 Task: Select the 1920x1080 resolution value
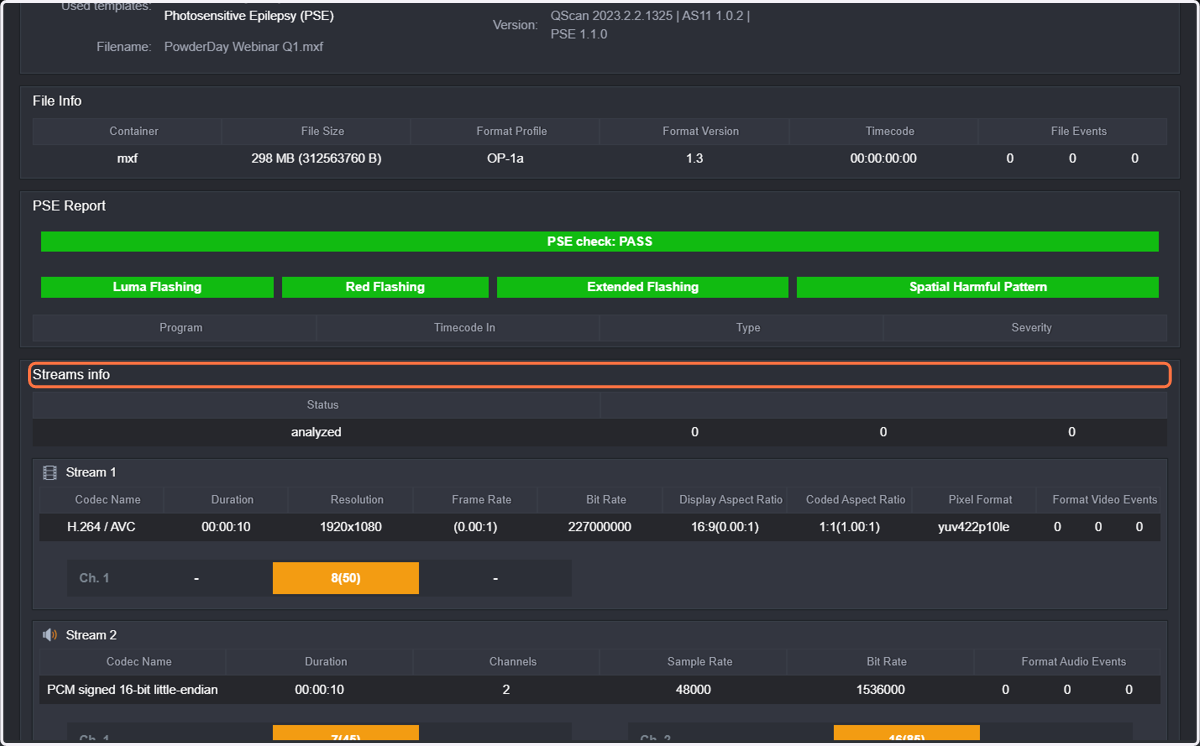click(351, 527)
